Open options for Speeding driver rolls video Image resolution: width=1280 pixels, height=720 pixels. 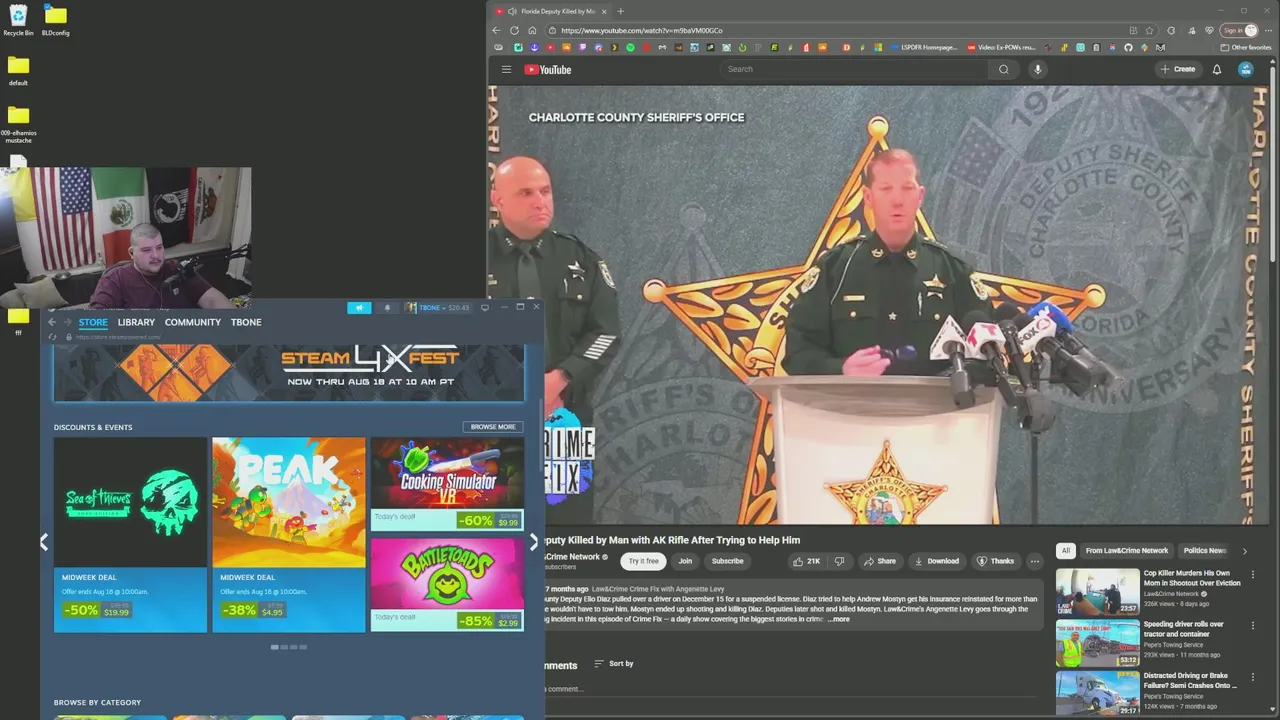[1252, 626]
